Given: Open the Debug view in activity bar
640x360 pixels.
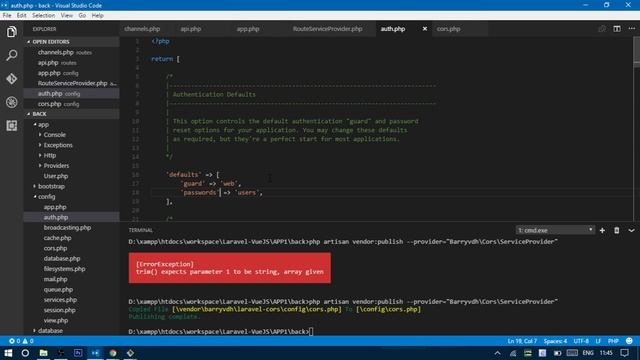Looking at the screenshot, I should click(x=11, y=102).
